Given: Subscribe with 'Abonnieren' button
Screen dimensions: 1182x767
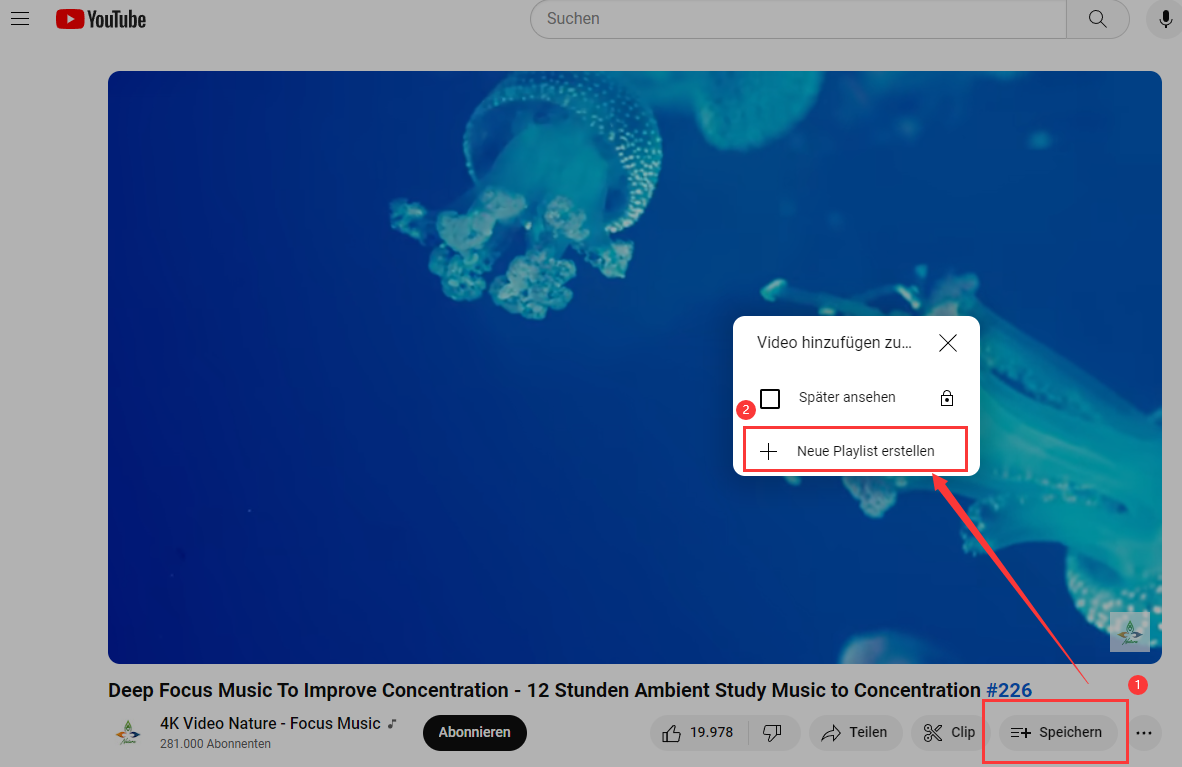Looking at the screenshot, I should coord(474,732).
